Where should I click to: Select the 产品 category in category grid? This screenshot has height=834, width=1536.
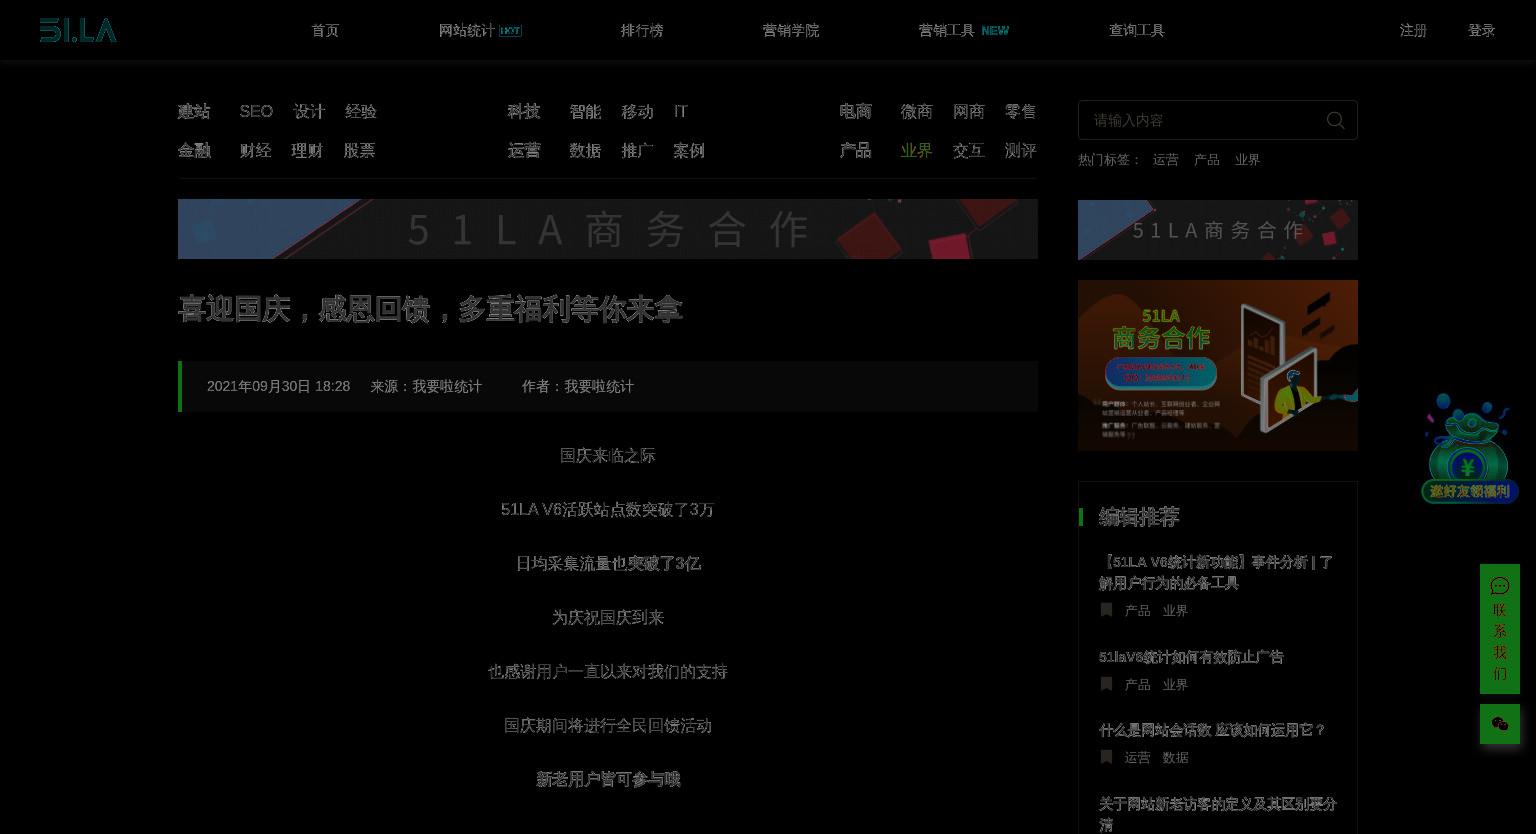click(855, 150)
